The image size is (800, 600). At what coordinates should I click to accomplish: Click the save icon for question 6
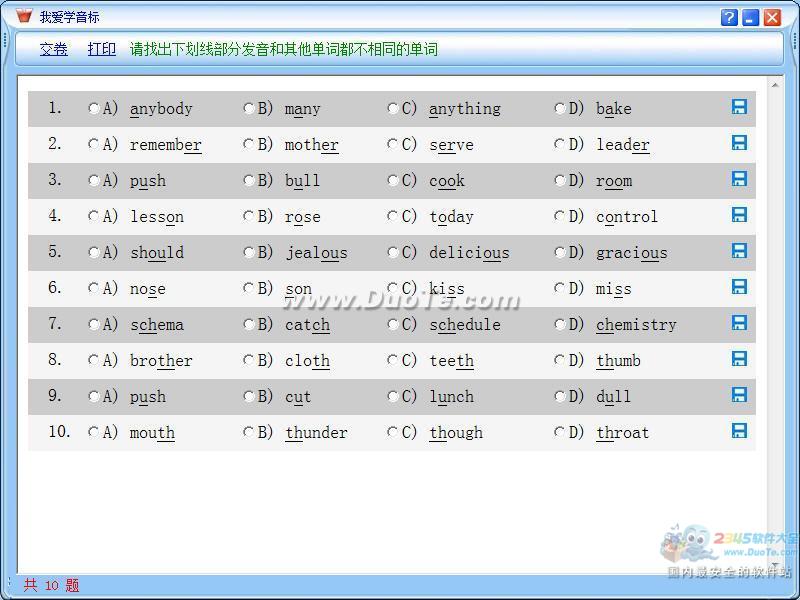tap(739, 286)
